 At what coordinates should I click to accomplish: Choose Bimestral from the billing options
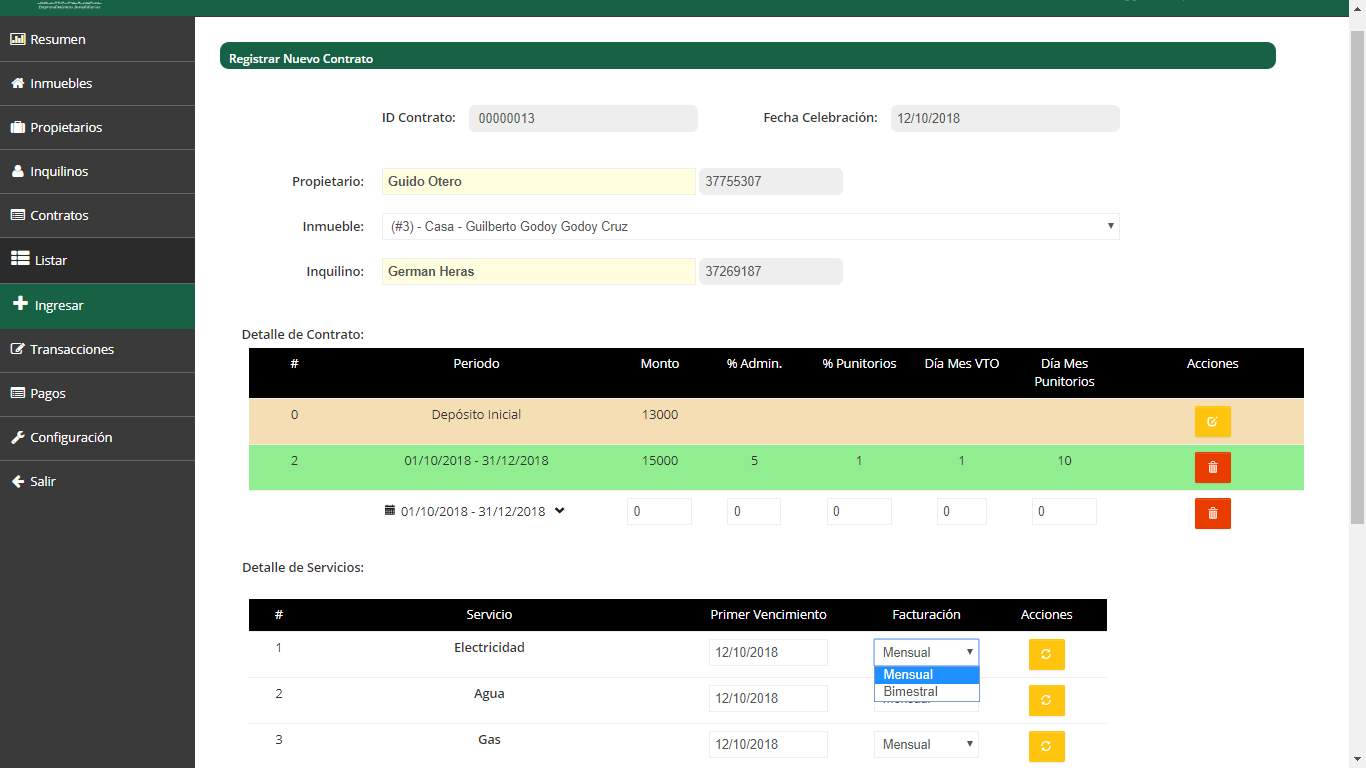click(911, 692)
